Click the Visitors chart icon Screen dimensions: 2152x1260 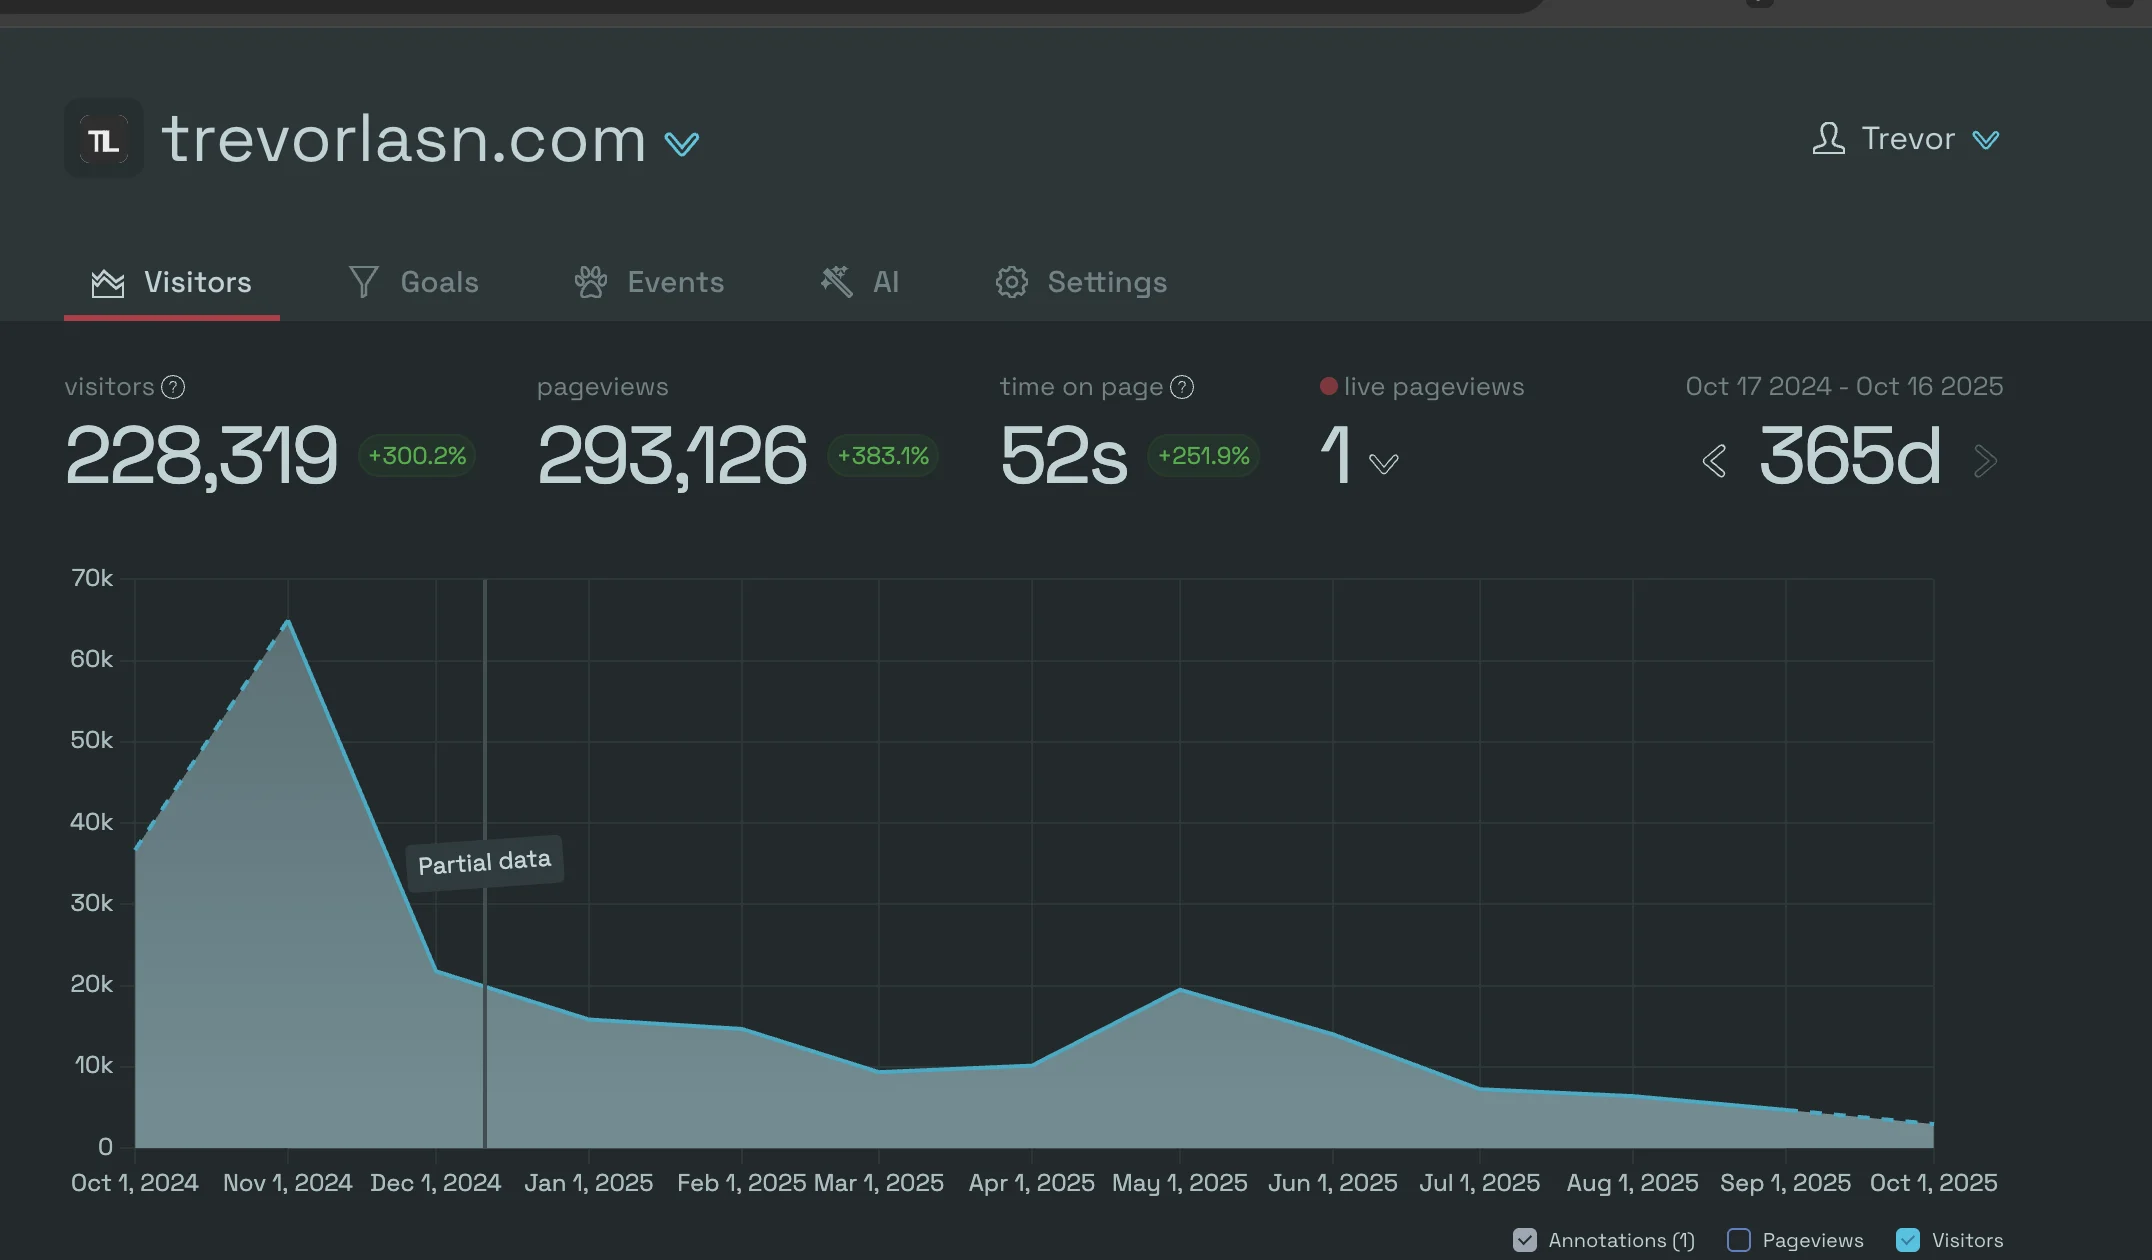click(x=108, y=283)
